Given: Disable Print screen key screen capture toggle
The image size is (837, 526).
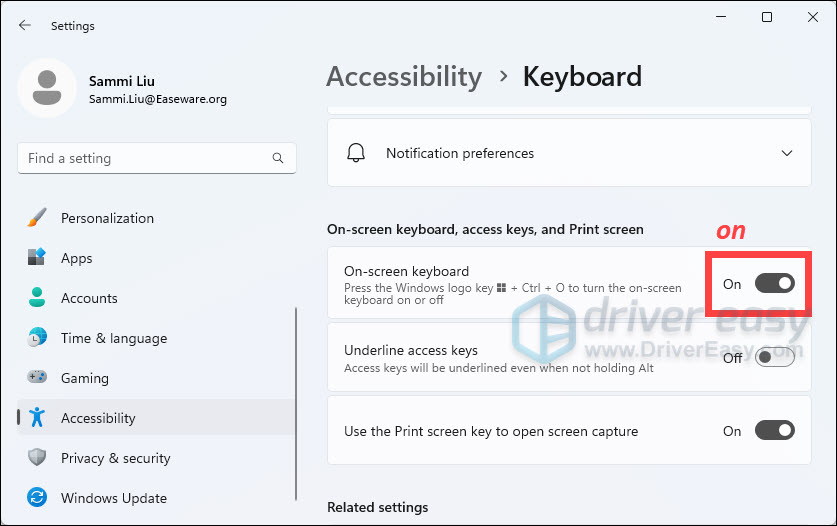Looking at the screenshot, I should coord(774,431).
